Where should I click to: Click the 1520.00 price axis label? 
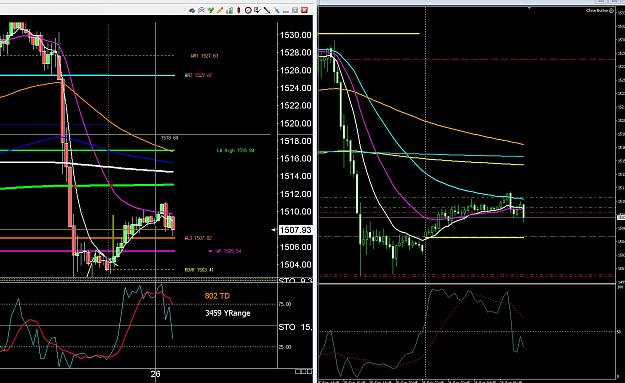[295, 123]
